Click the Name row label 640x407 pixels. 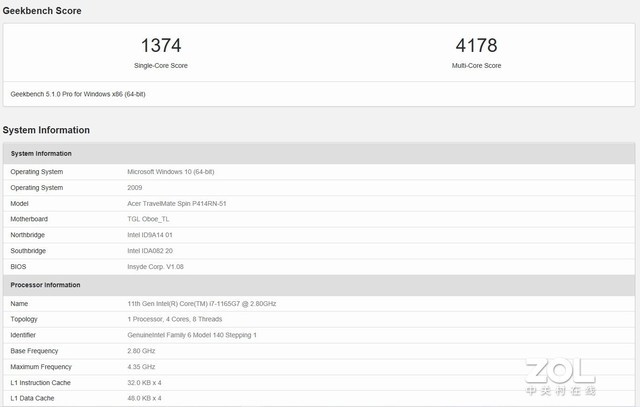tap(19, 304)
